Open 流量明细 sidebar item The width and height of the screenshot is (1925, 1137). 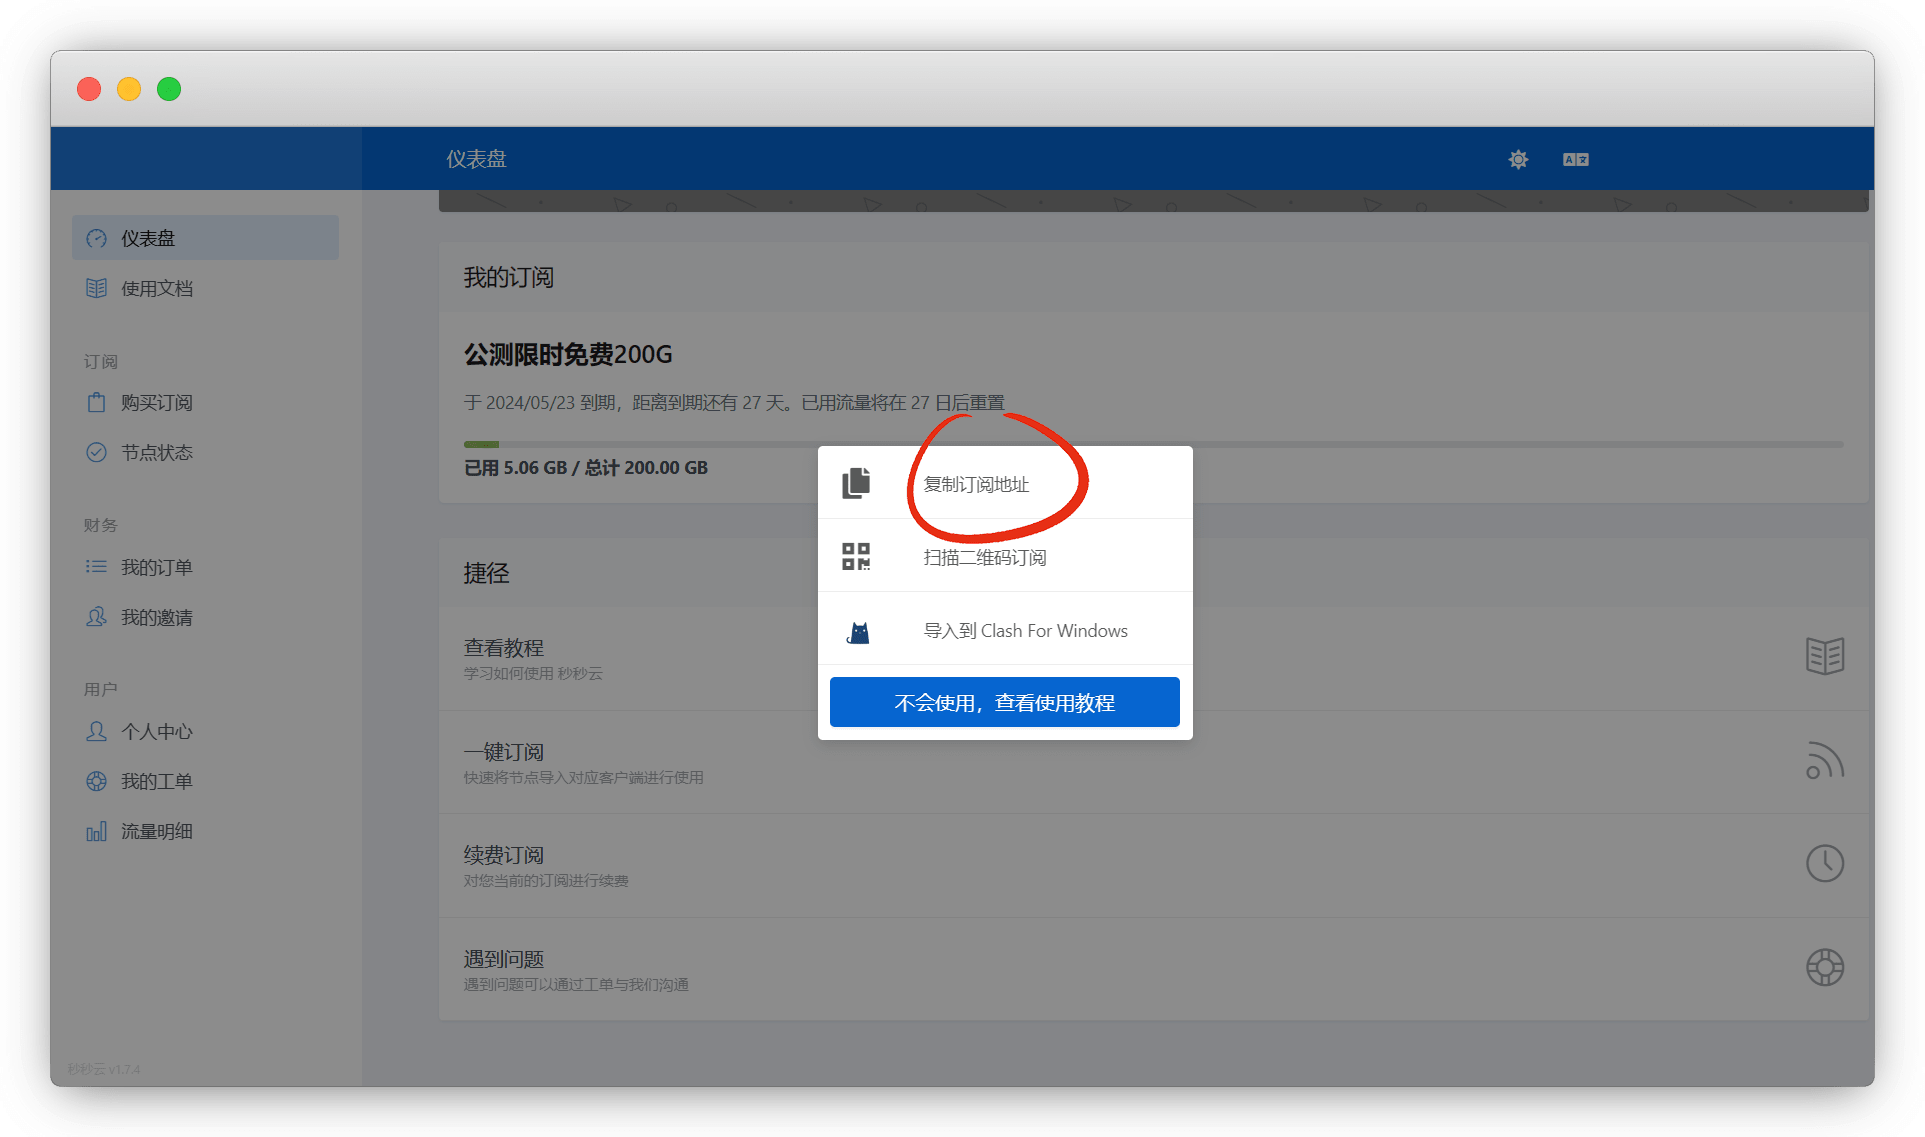[157, 832]
